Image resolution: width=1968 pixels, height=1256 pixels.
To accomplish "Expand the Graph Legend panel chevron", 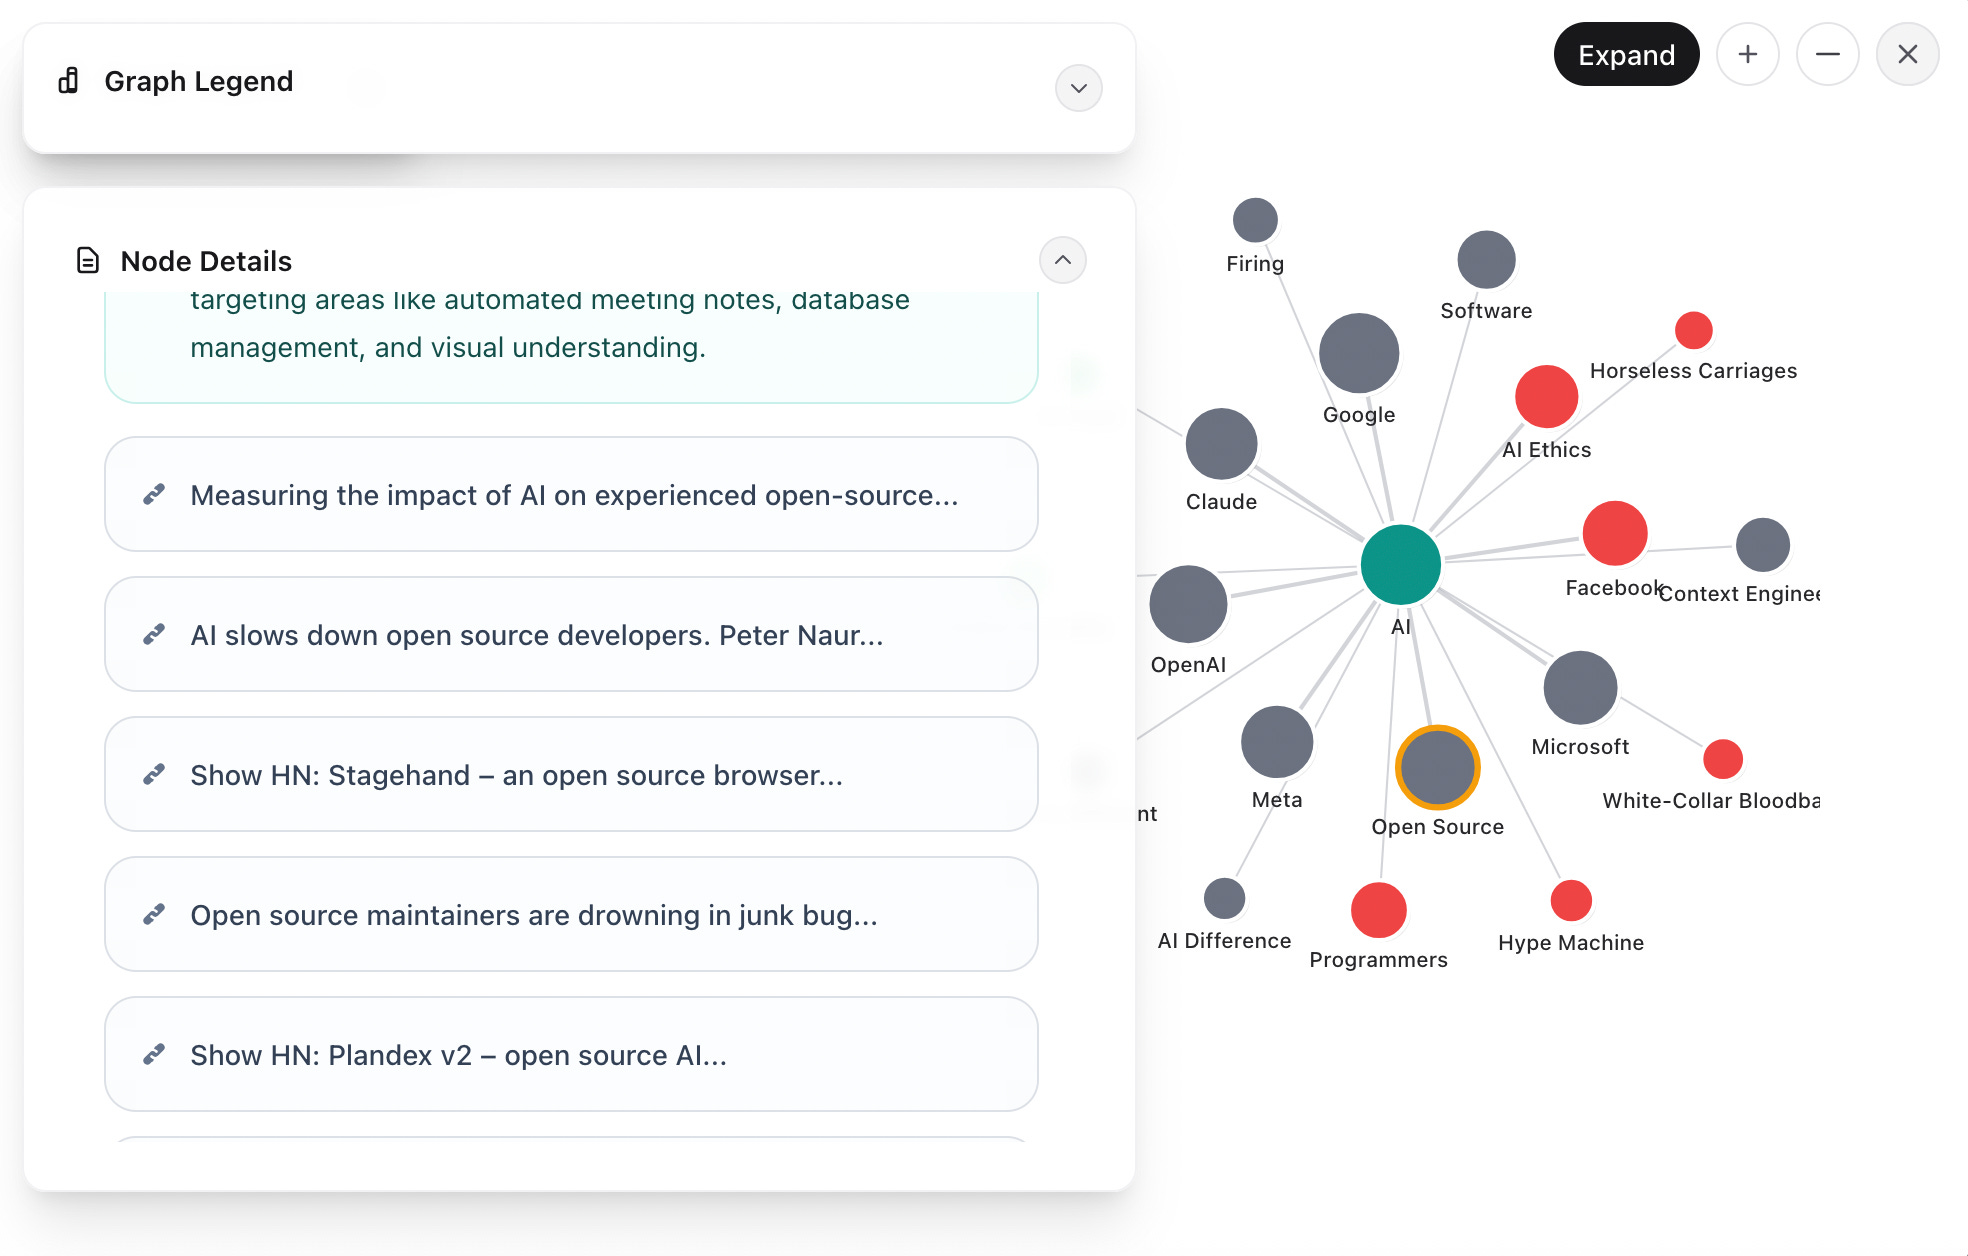I will click(x=1078, y=88).
